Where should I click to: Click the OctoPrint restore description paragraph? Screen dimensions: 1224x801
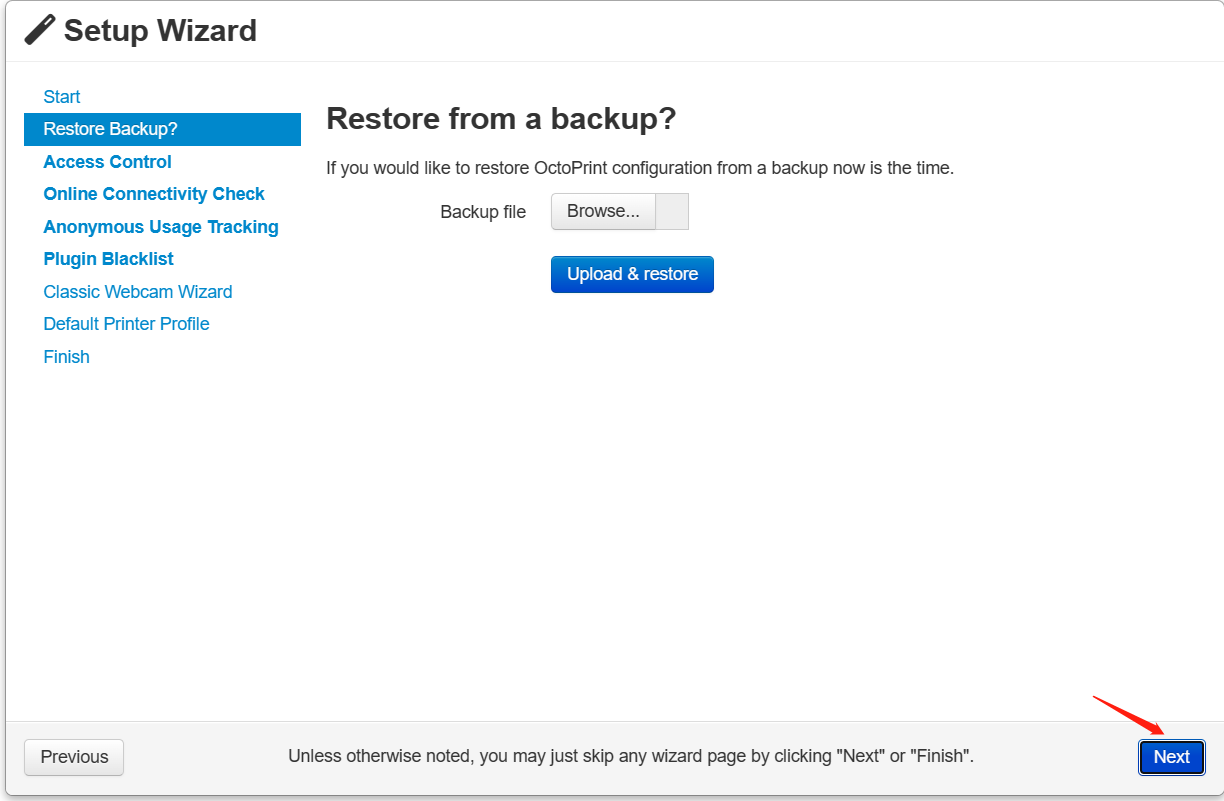[640, 168]
